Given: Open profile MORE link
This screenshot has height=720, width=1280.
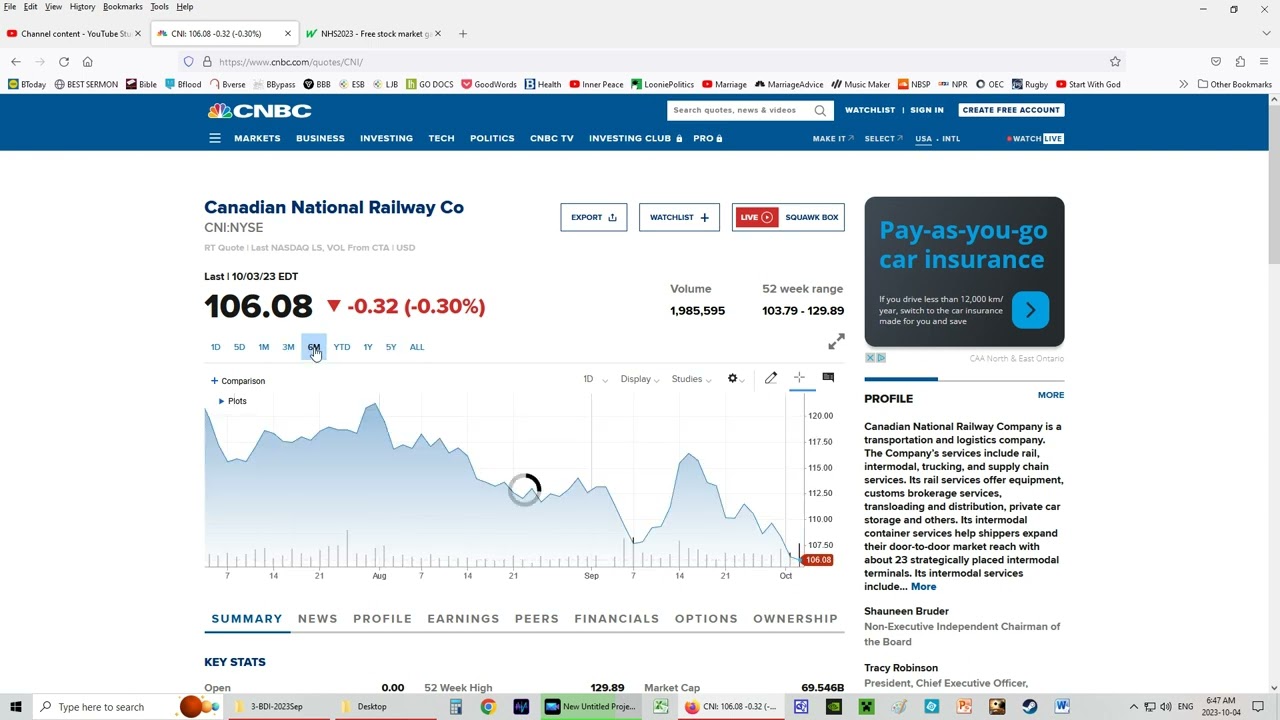Looking at the screenshot, I should (1050, 395).
